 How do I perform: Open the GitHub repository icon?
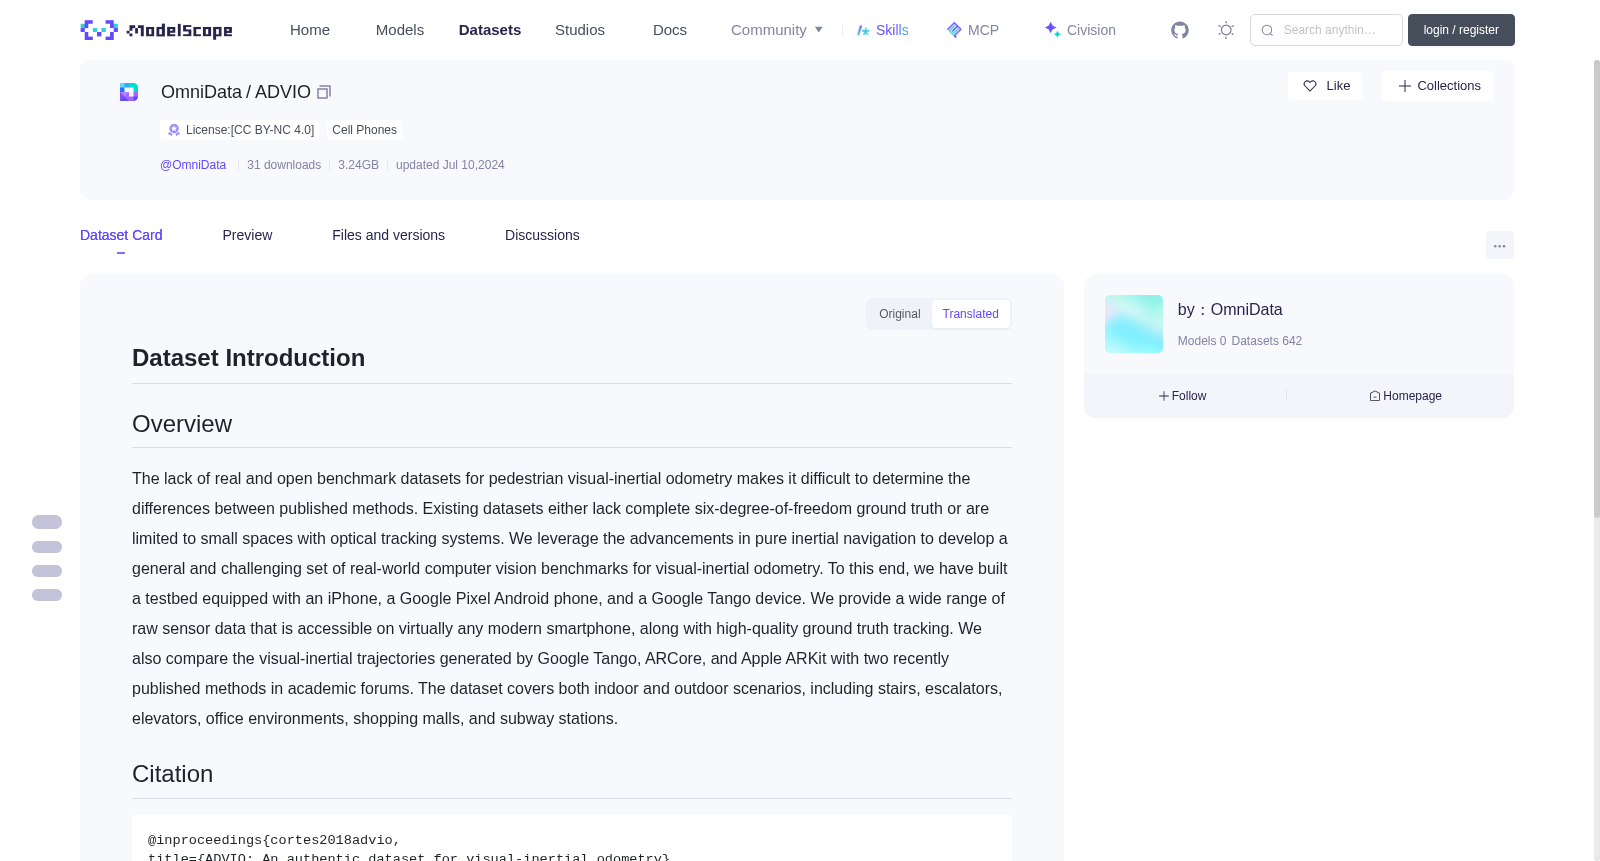pyautogui.click(x=1180, y=30)
